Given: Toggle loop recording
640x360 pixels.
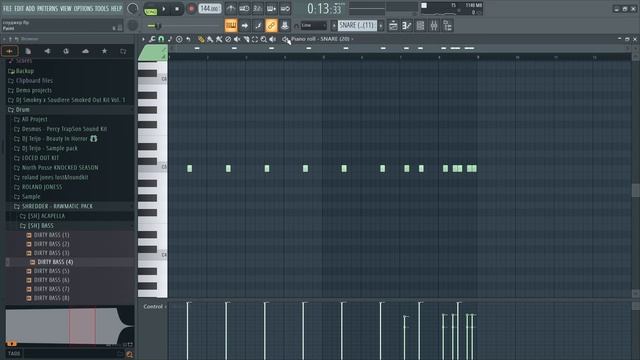Looking at the screenshot, I should coord(285,9).
